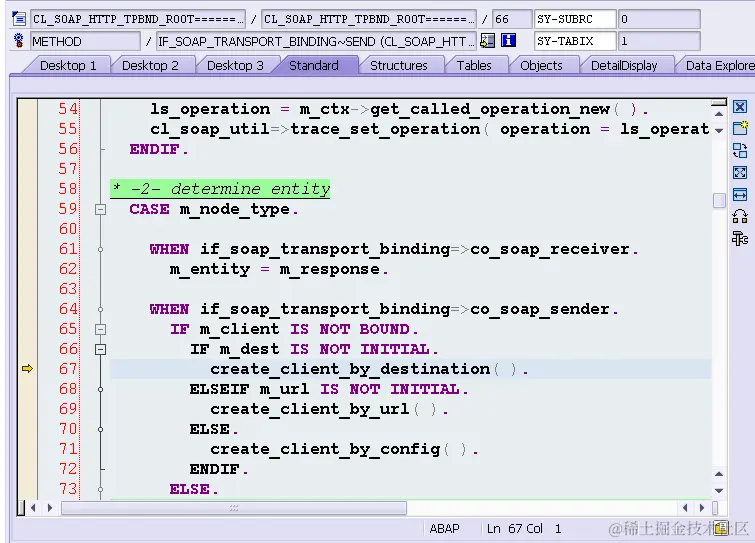Click the program icon beside CL_SOAP_HTTP_TPBND_ROOT

point(19,19)
